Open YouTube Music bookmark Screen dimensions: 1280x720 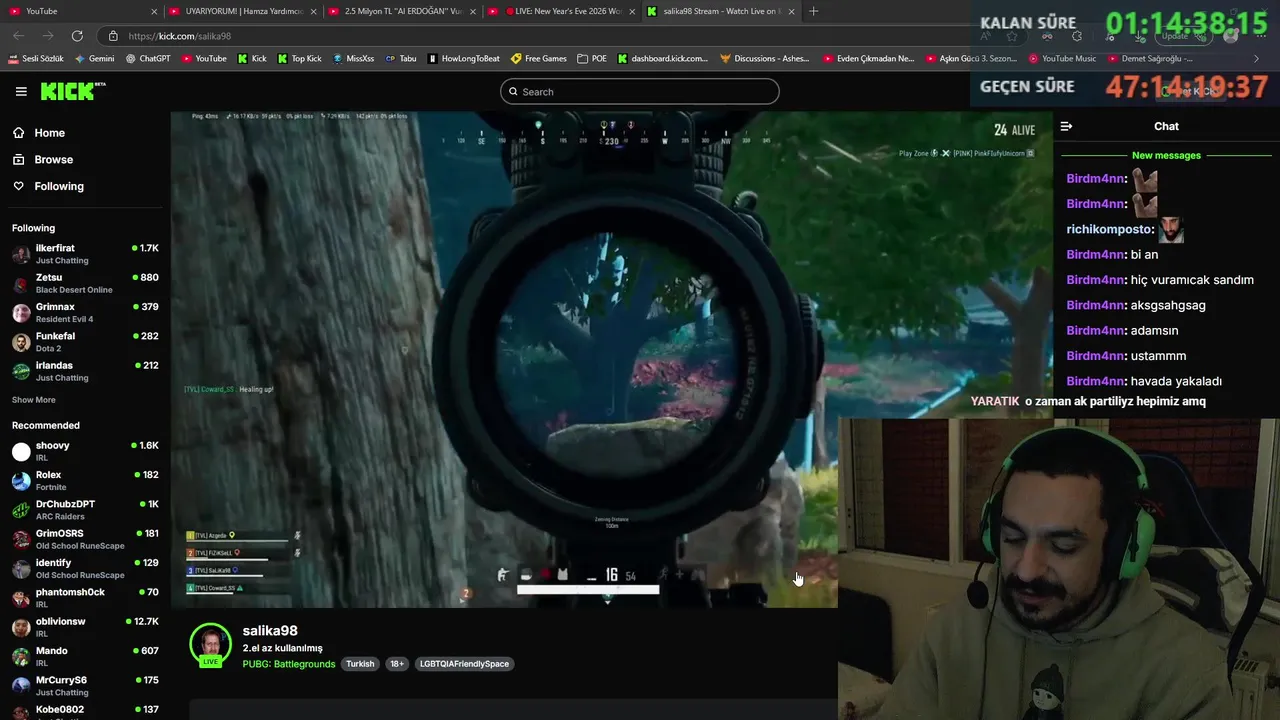coord(1062,59)
